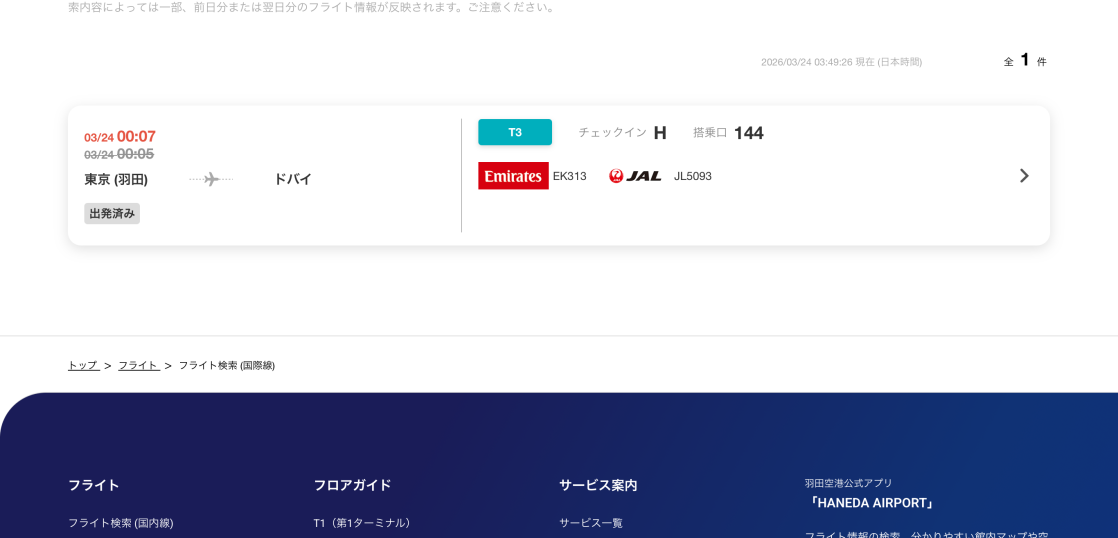
Task: Click the airplane icon between Tokyo and Dubai
Action: 211,179
